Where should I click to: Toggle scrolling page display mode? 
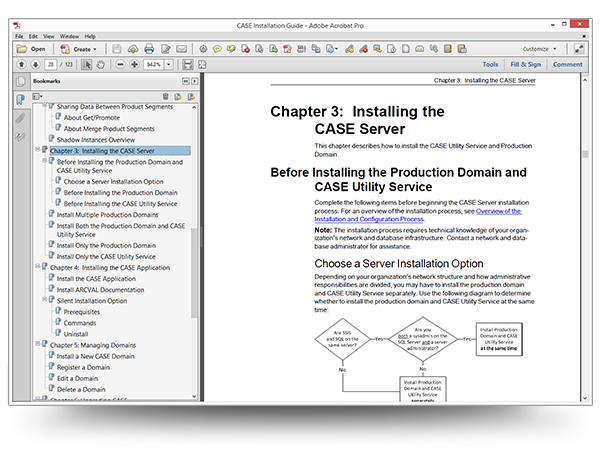pyautogui.click(x=188, y=65)
